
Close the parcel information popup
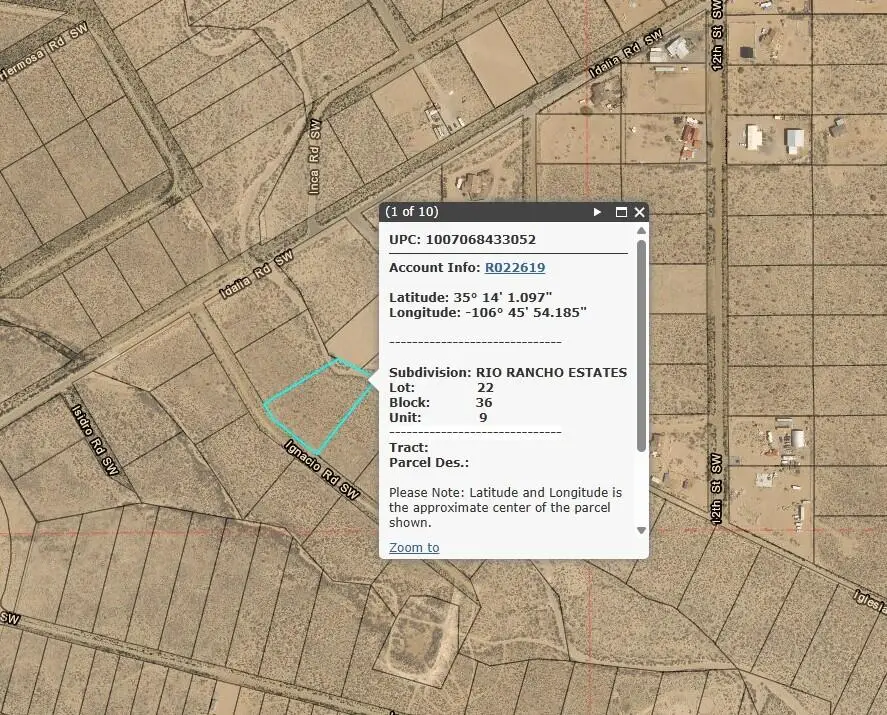click(639, 212)
